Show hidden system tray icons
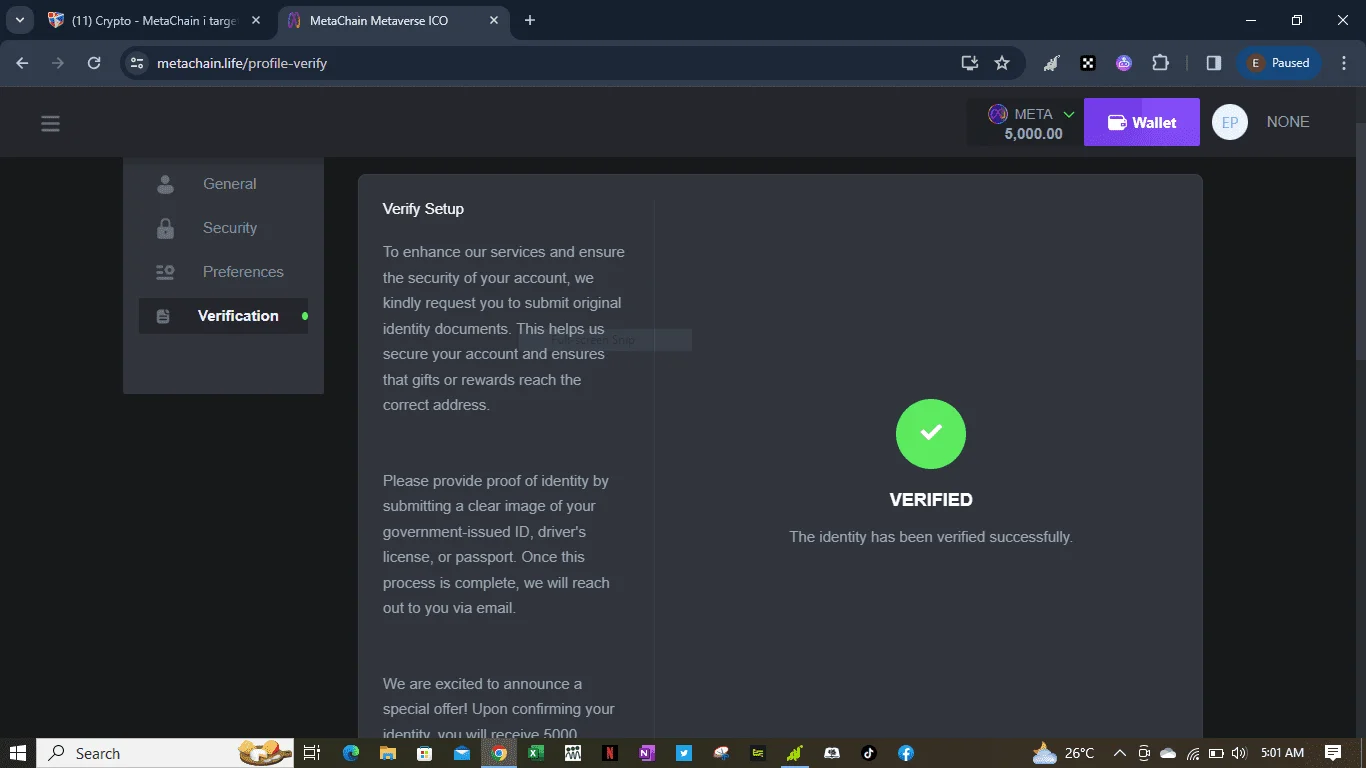This screenshot has height=768, width=1366. click(1119, 753)
